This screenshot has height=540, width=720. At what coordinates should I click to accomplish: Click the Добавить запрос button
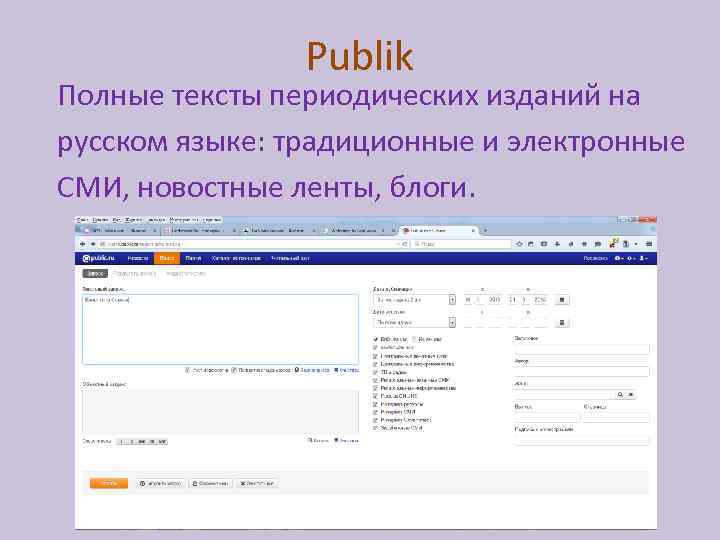click(x=161, y=484)
